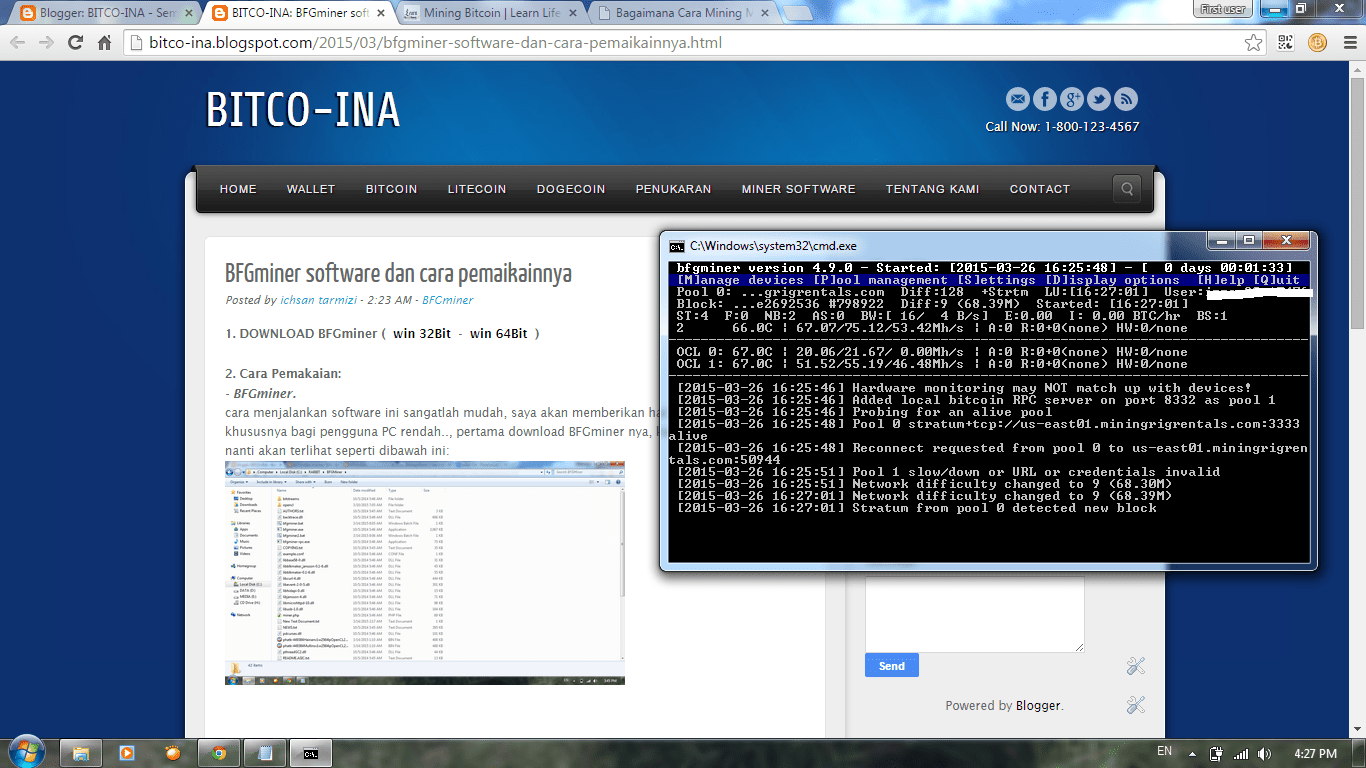Click the email envelope social icon
Screen dimensions: 1366x768
click(x=1017, y=99)
